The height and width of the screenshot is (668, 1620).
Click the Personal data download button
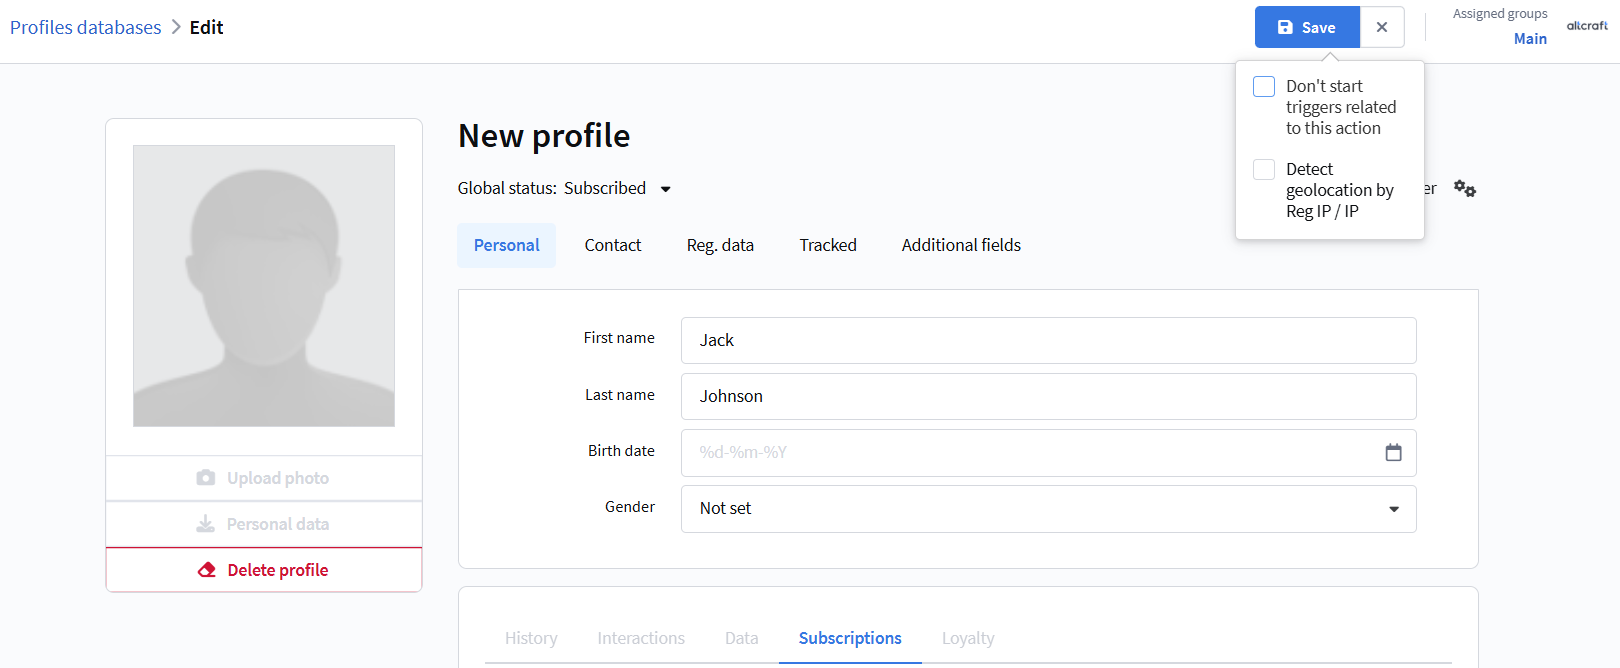point(264,524)
